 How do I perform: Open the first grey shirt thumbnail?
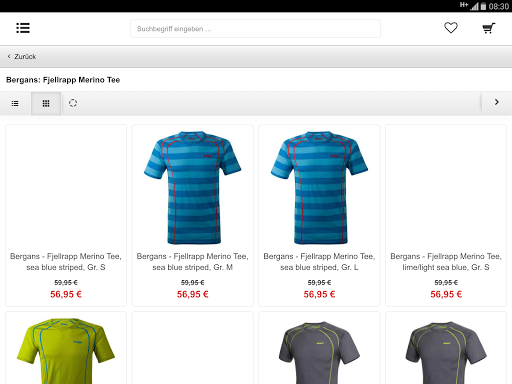(x=319, y=353)
